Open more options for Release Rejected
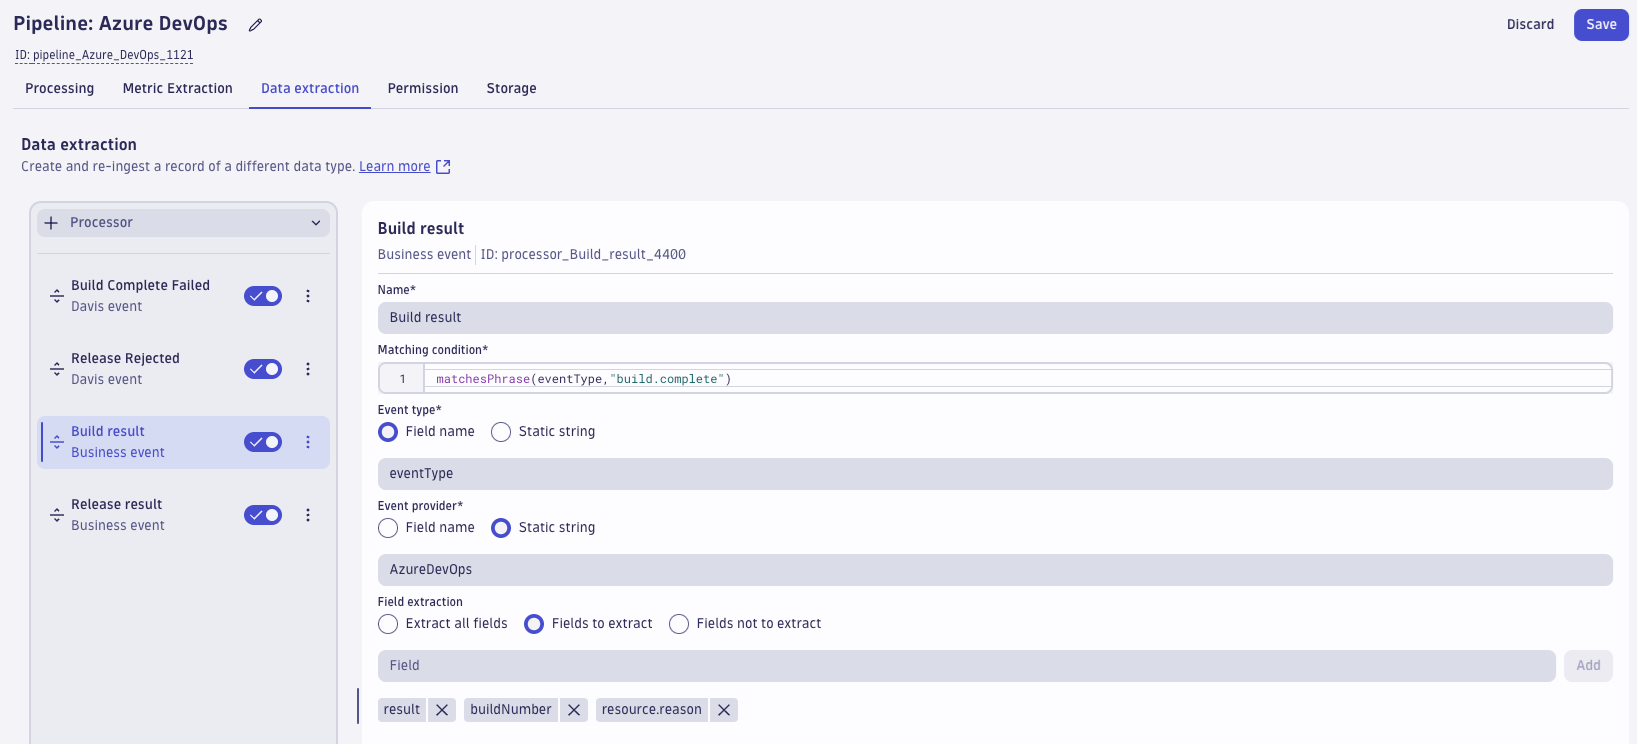Viewport: 1637px width, 744px height. [x=308, y=369]
